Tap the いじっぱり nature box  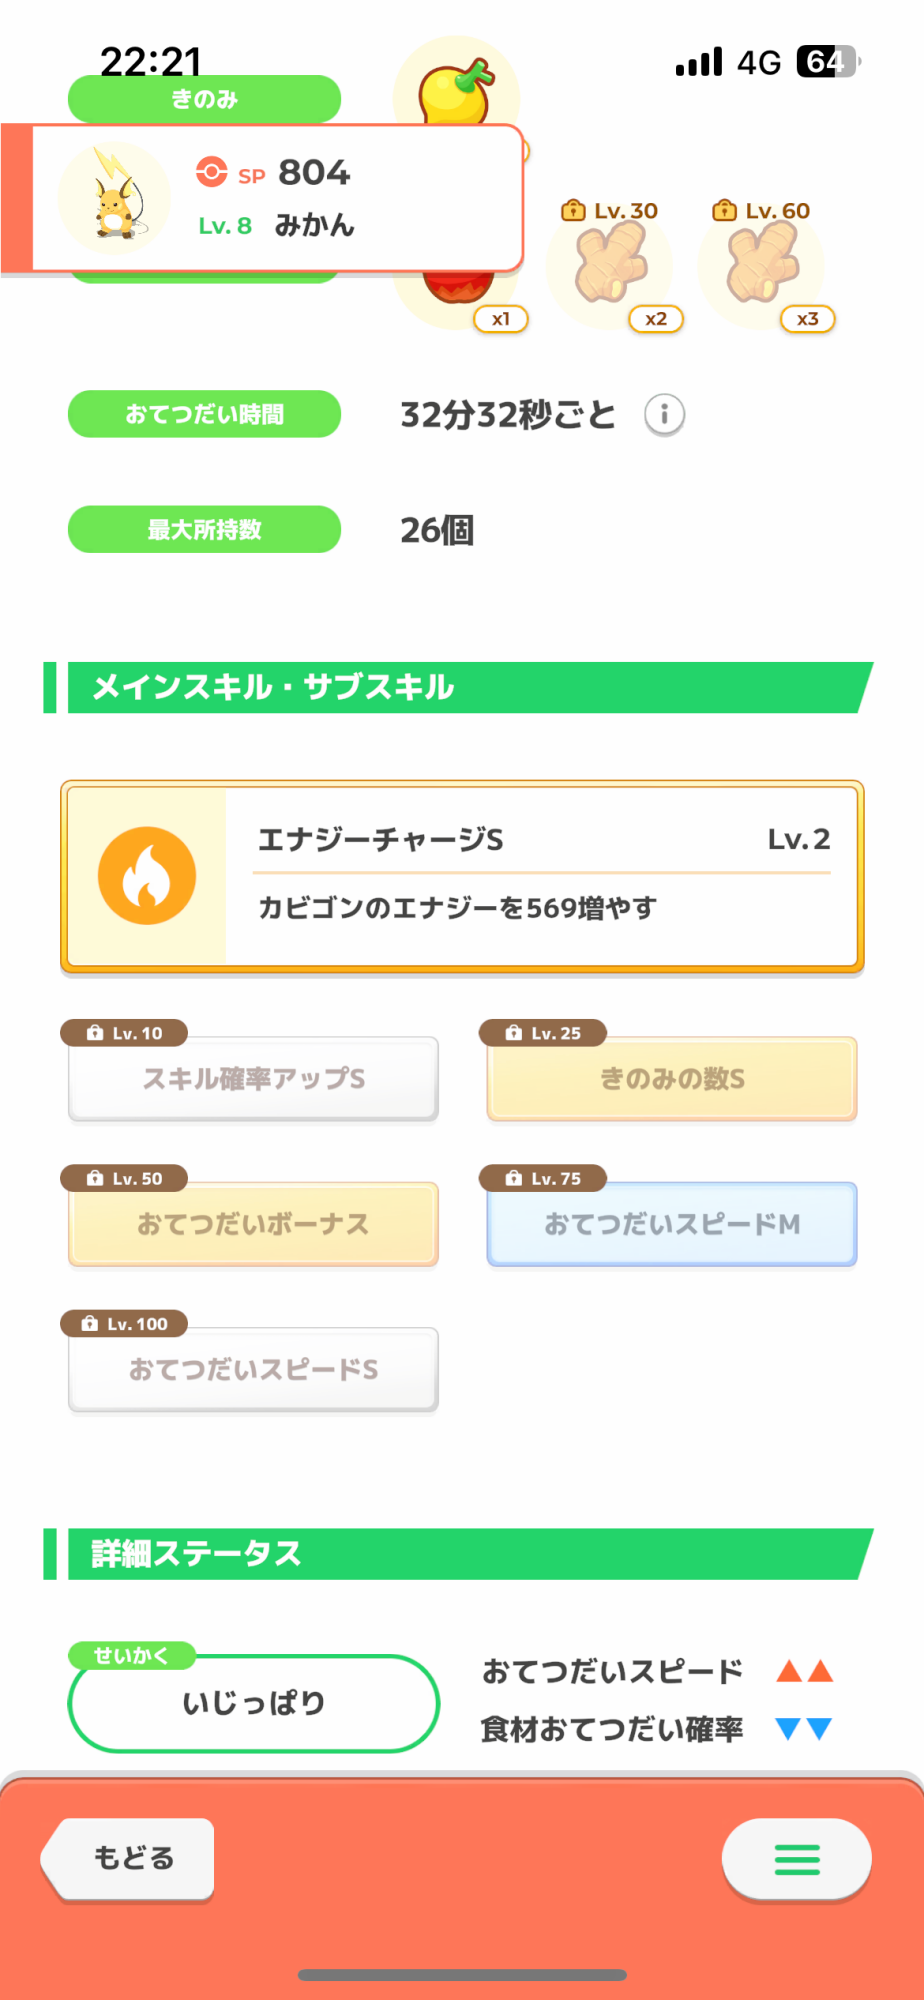point(253,1703)
